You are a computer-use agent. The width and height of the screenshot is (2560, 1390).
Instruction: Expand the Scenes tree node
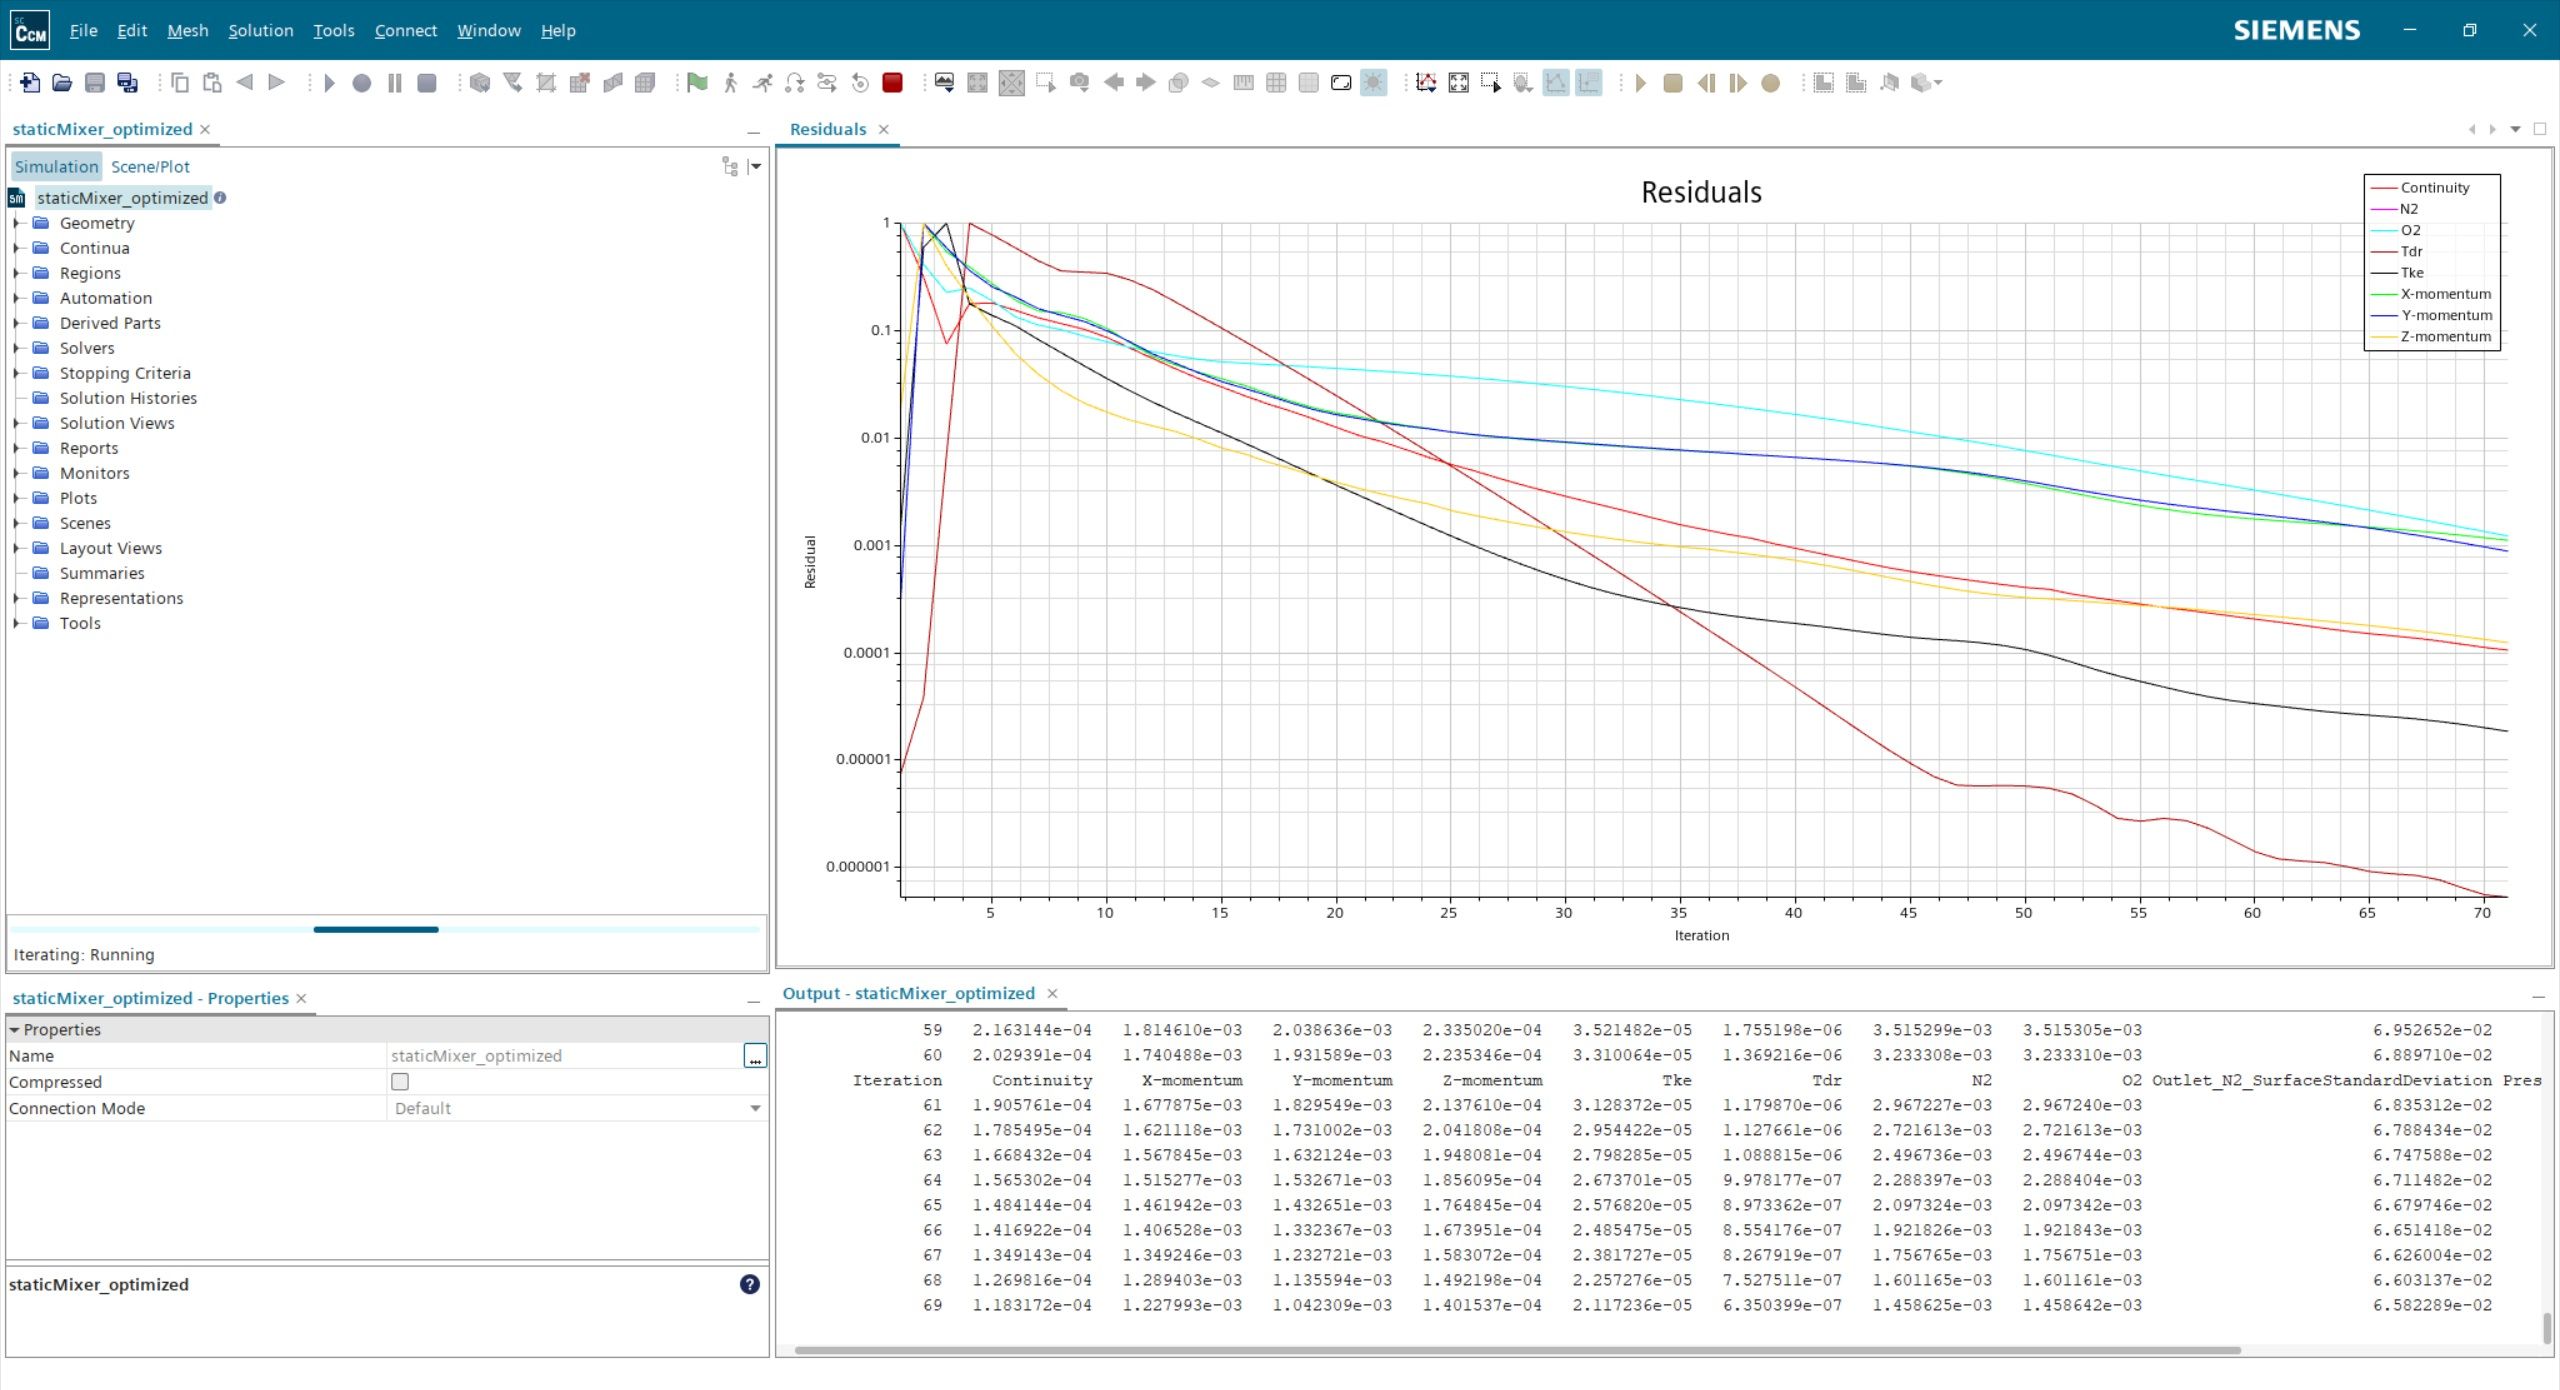16,523
